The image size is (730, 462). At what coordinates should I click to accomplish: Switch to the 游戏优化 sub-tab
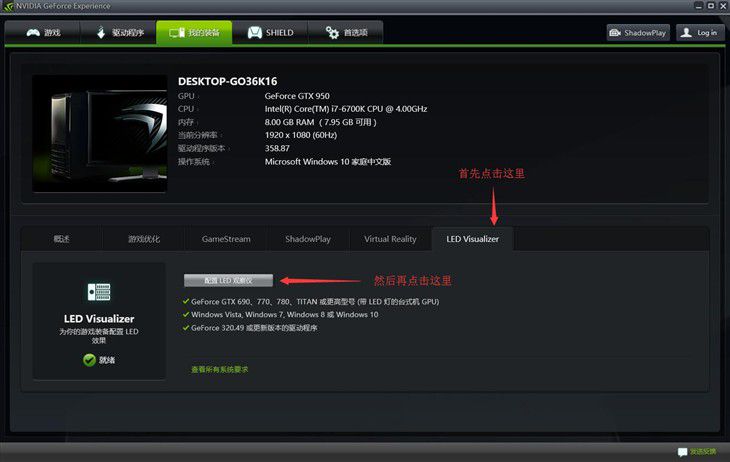(x=144, y=239)
